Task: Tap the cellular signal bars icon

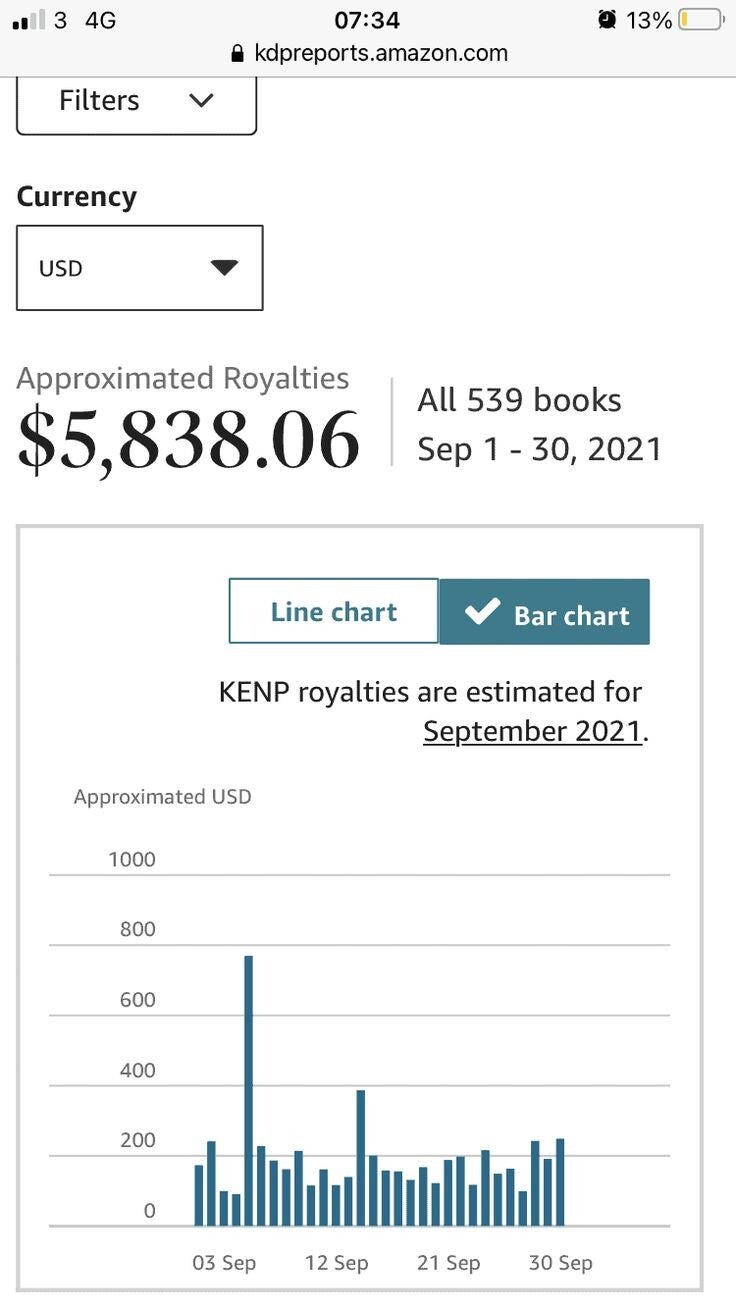Action: [x=28, y=20]
